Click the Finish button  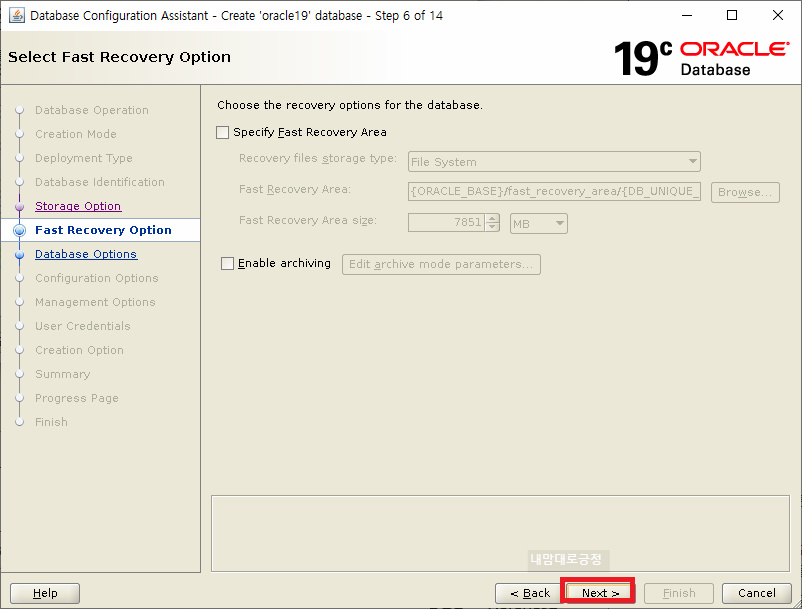[679, 593]
